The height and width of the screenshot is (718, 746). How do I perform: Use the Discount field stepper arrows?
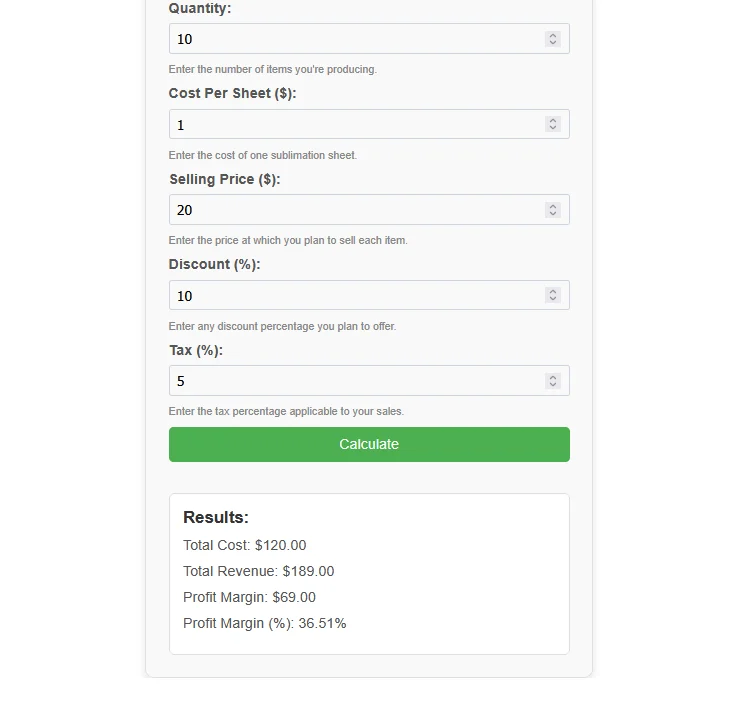[x=553, y=295]
